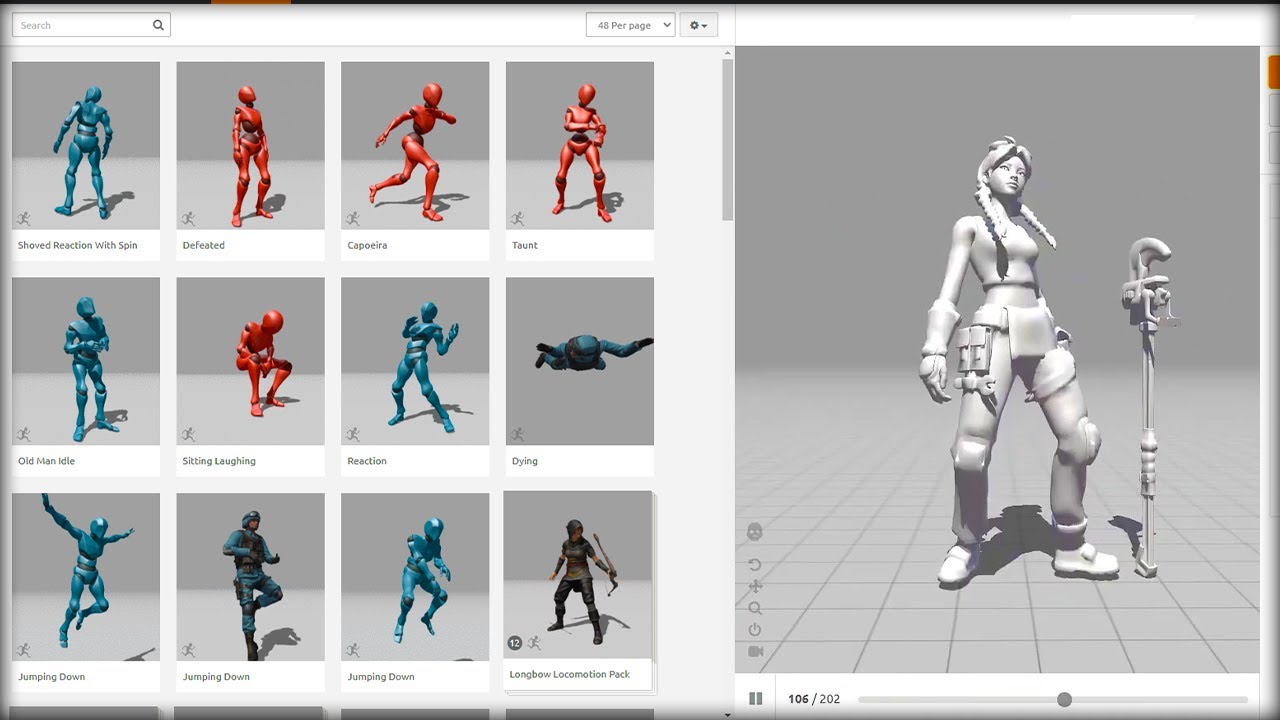Viewport: 1280px width, 720px height.
Task: Click the running-man icon on Sitting Laughing
Action: (x=188, y=434)
